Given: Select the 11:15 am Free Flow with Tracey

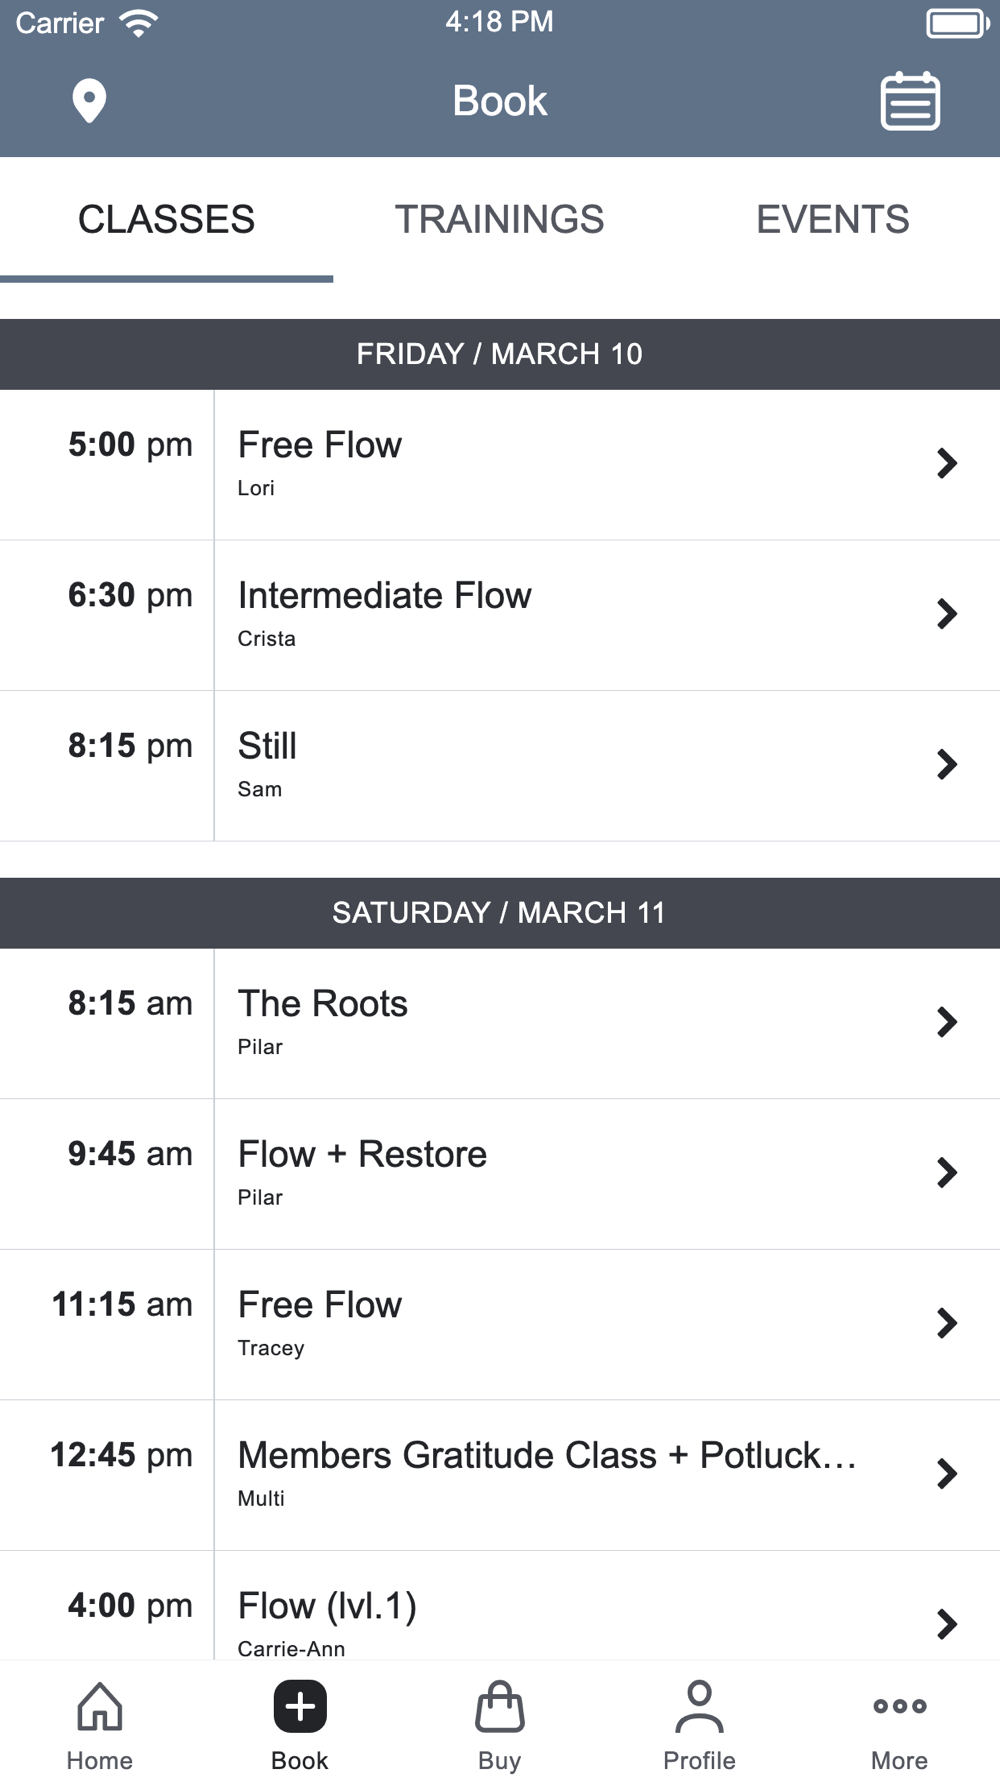Looking at the screenshot, I should 500,1324.
